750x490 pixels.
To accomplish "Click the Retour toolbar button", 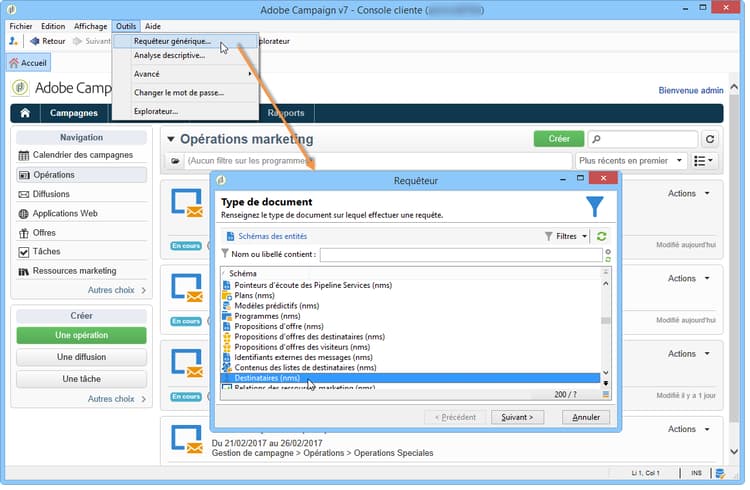I will tap(48, 41).
